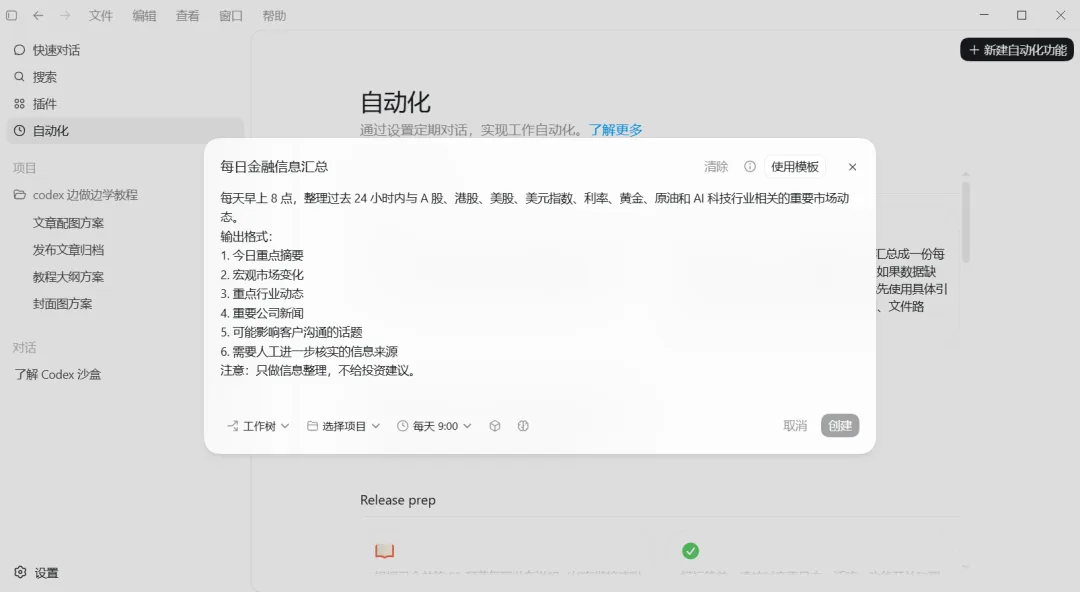Click the line 6. 需要人工进一步核实的信息来源
1080x592 pixels.
click(x=309, y=351)
